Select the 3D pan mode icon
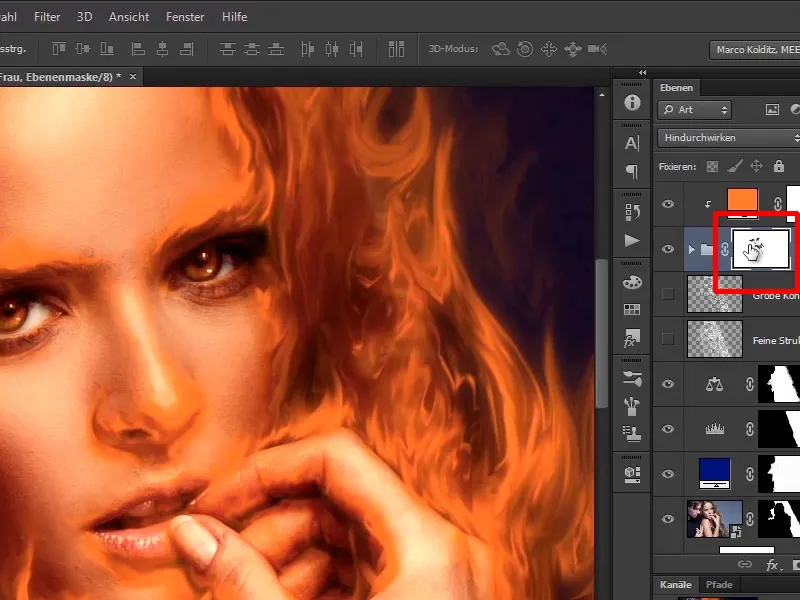Image resolution: width=800 pixels, height=600 pixels. click(549, 49)
